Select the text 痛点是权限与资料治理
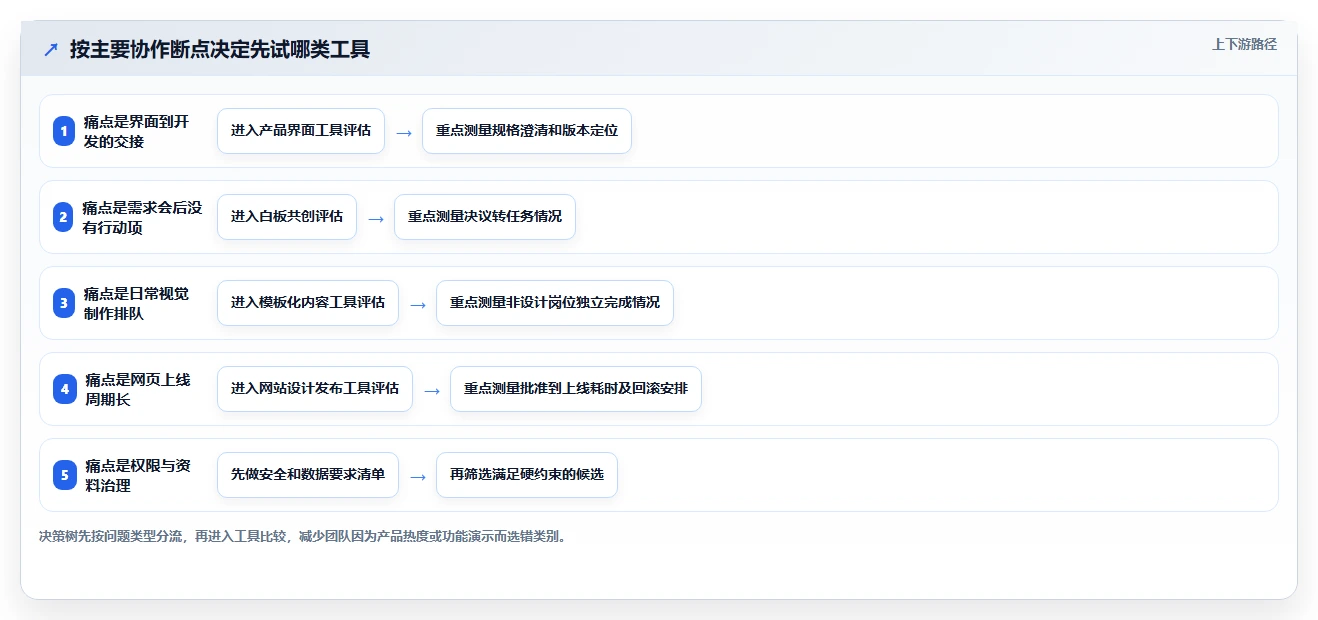The width and height of the screenshot is (1318, 620). click(137, 475)
